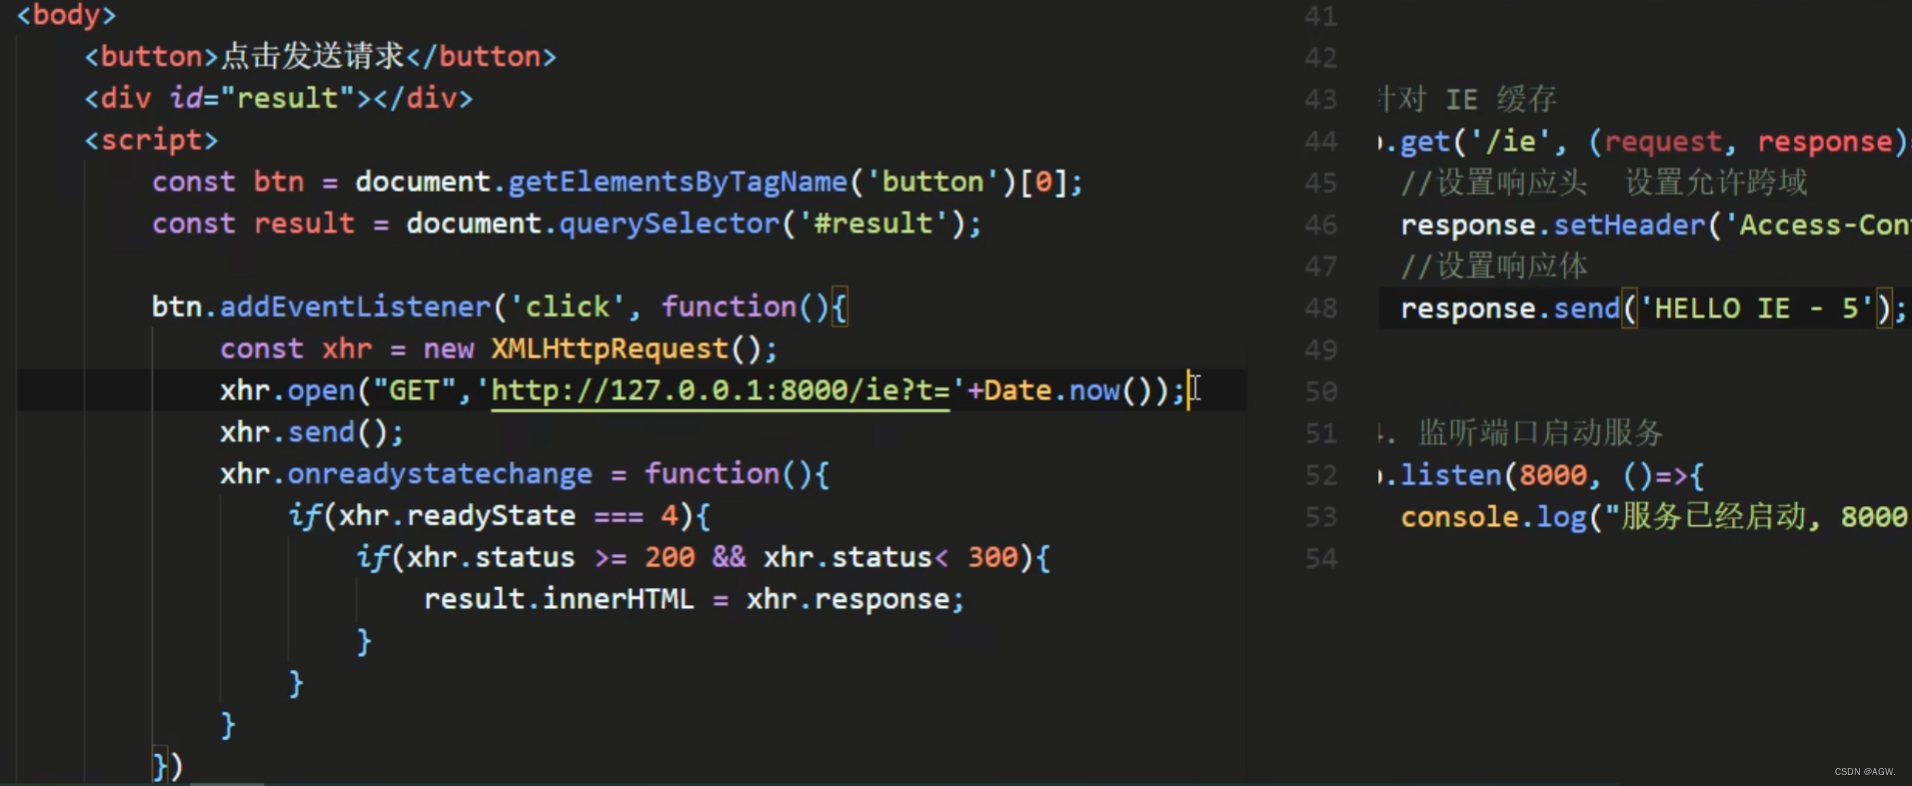Place cursor on getElementsByTagName
1912x786 pixels.
(678, 182)
